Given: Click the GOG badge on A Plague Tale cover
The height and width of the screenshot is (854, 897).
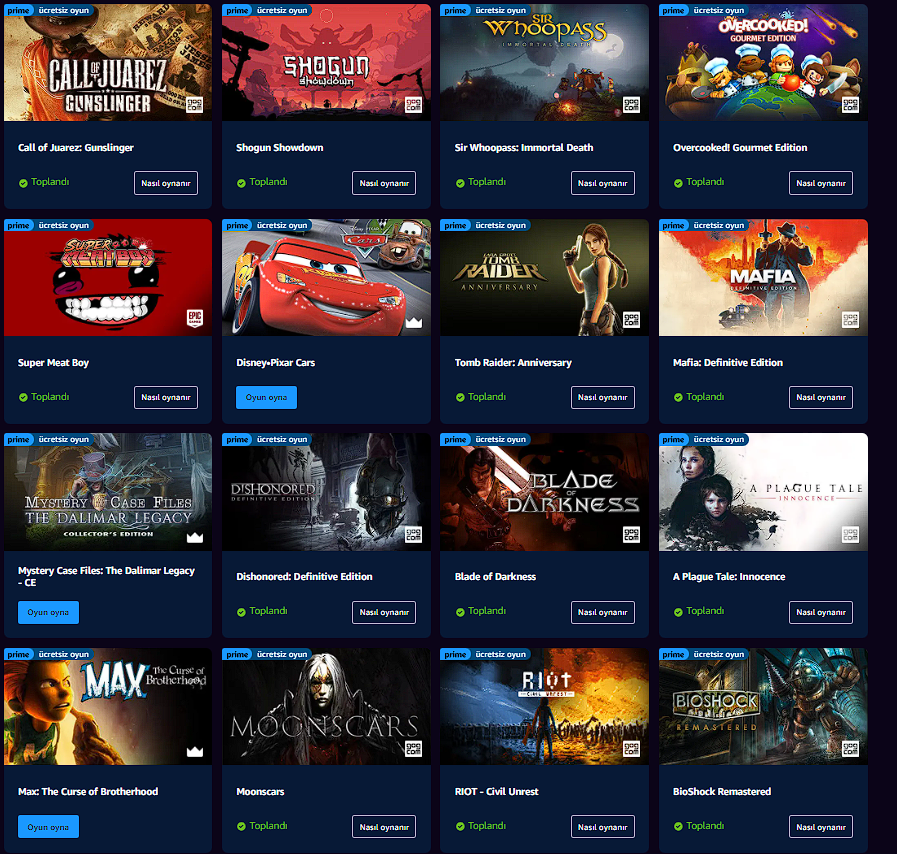Looking at the screenshot, I should pos(850,534).
